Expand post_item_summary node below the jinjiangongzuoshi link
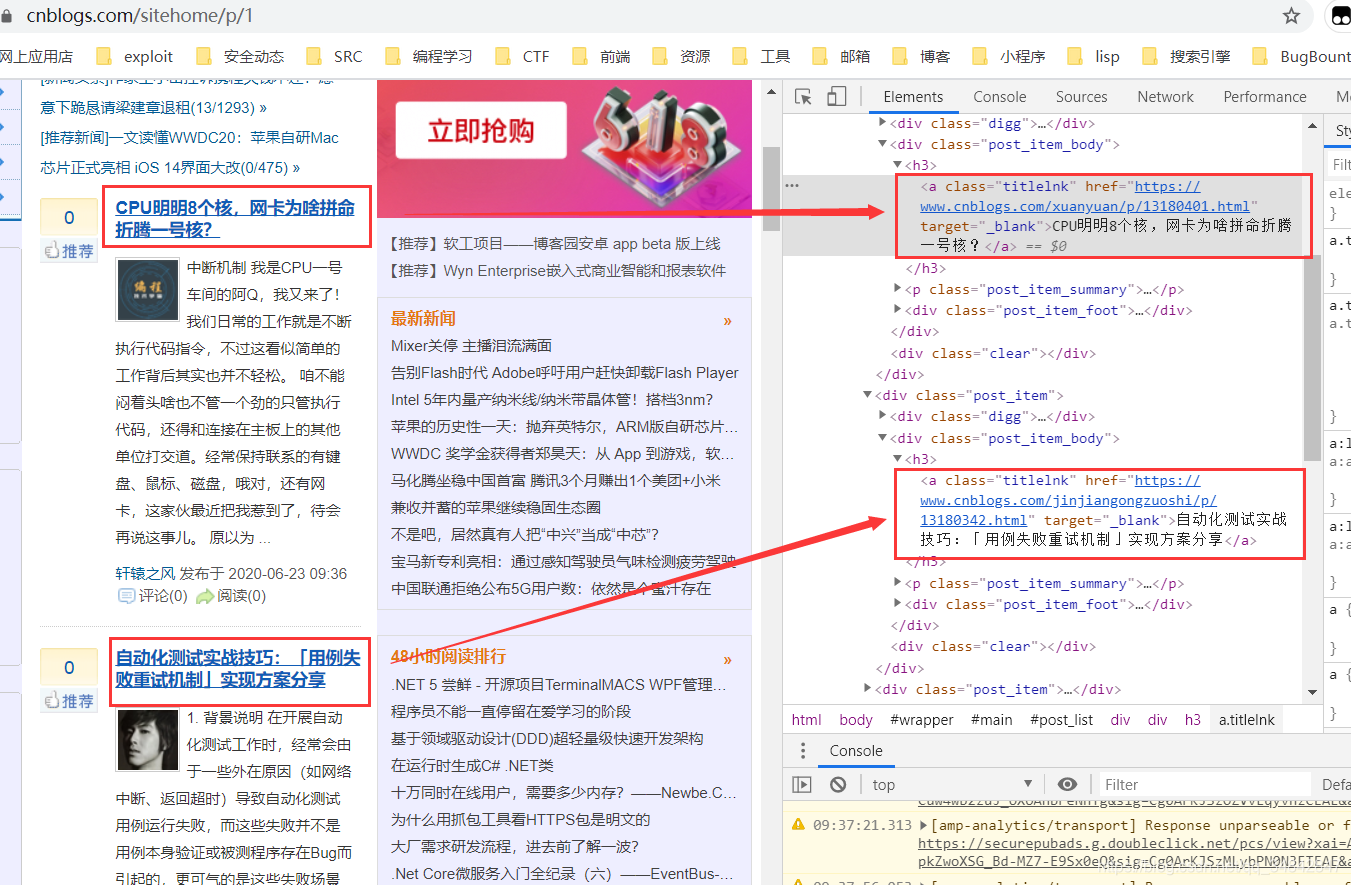Screen dimensions: 1351x885 (897, 583)
